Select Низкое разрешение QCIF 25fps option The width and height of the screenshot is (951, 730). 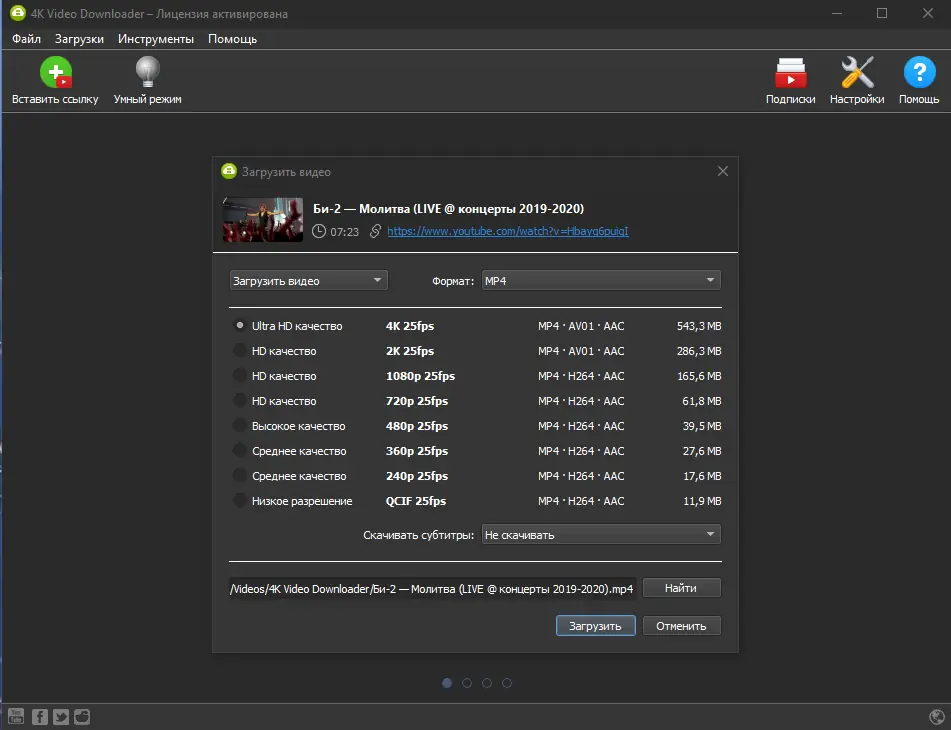click(x=240, y=501)
